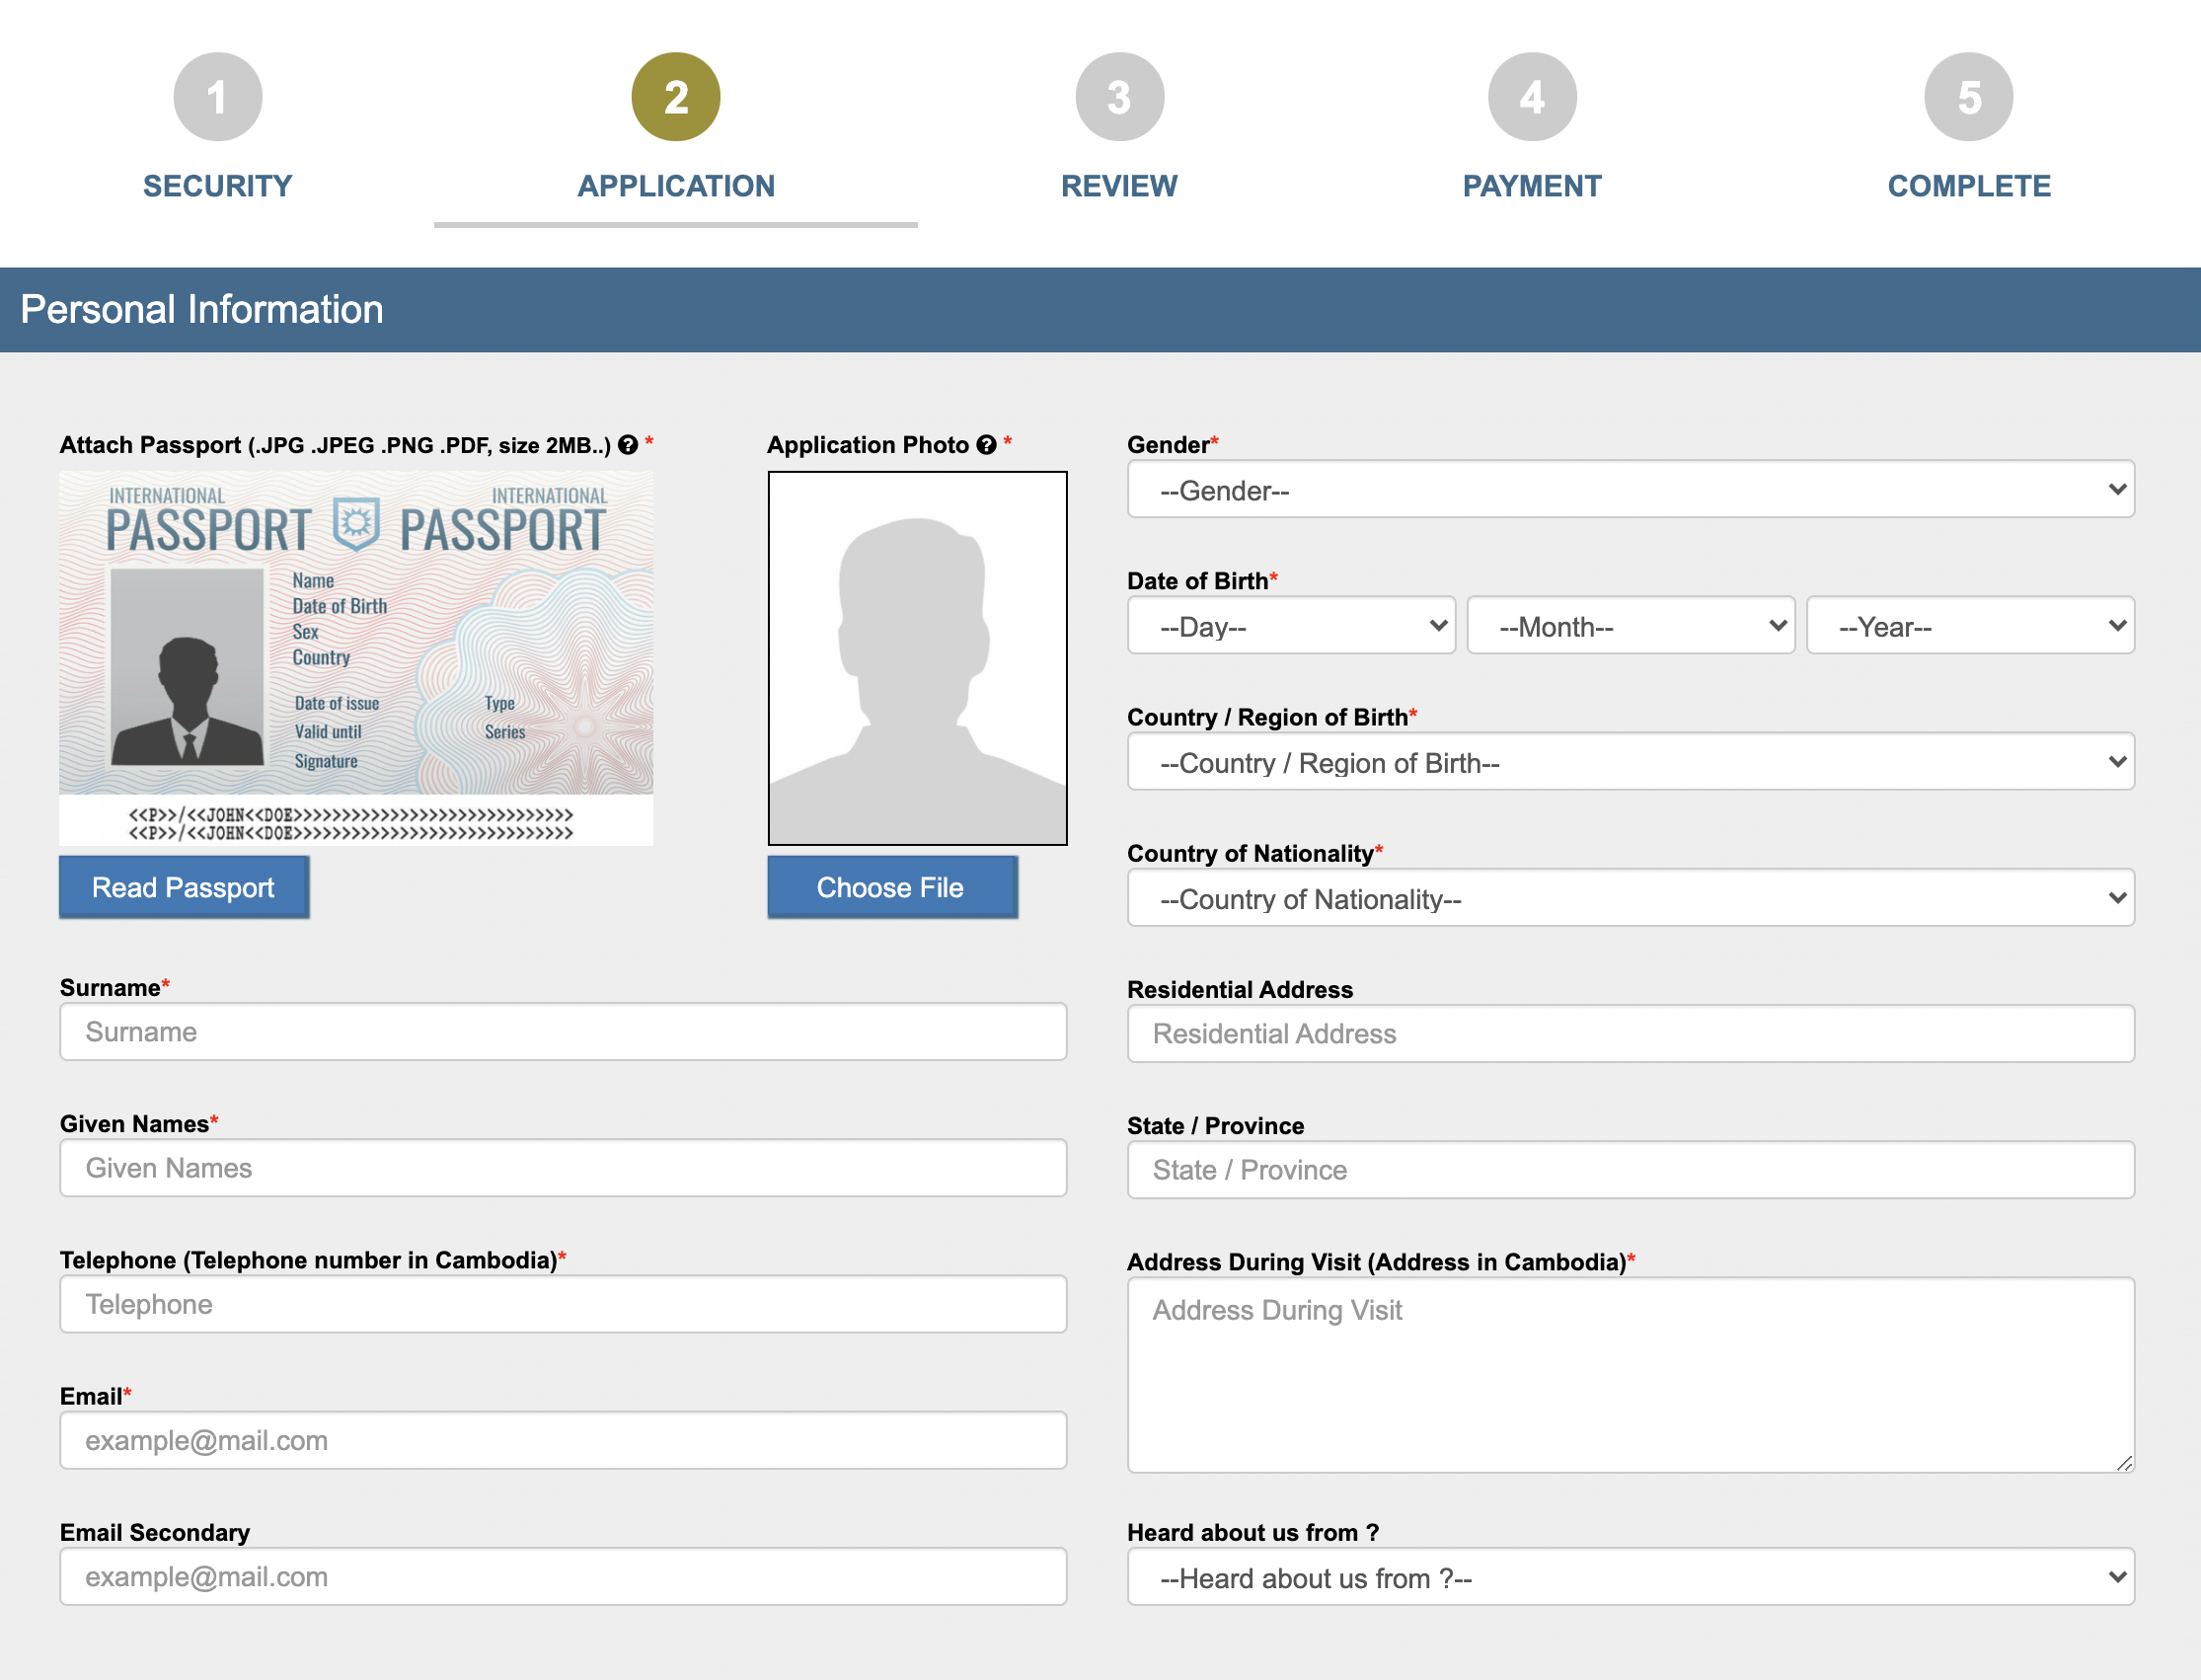Click the Read Passport button
This screenshot has width=2201, height=1680.
(184, 885)
